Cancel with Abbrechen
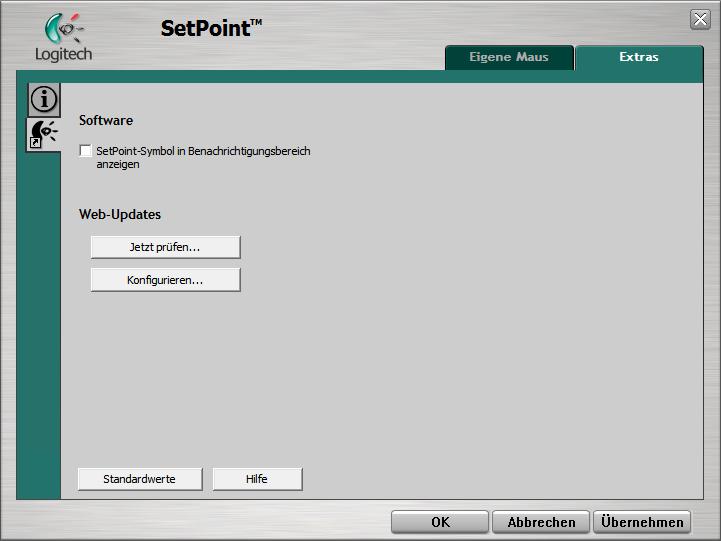 (541, 522)
